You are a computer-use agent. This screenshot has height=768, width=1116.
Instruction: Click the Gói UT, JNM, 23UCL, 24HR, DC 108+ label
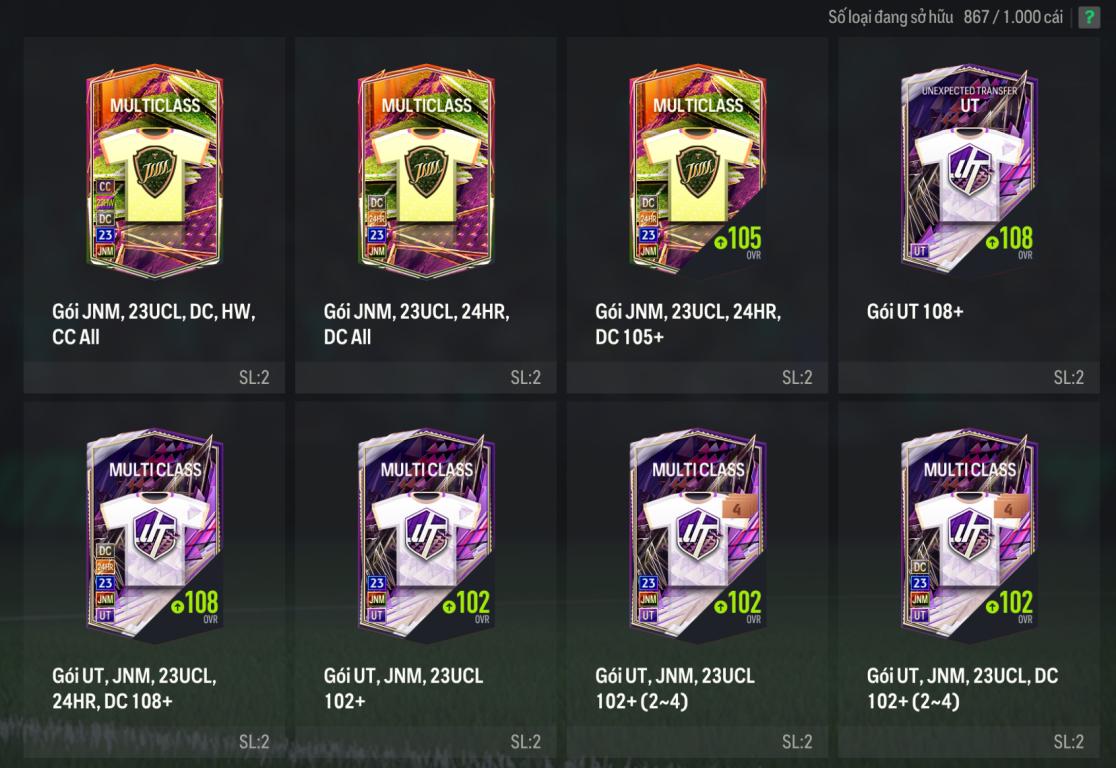[134, 688]
